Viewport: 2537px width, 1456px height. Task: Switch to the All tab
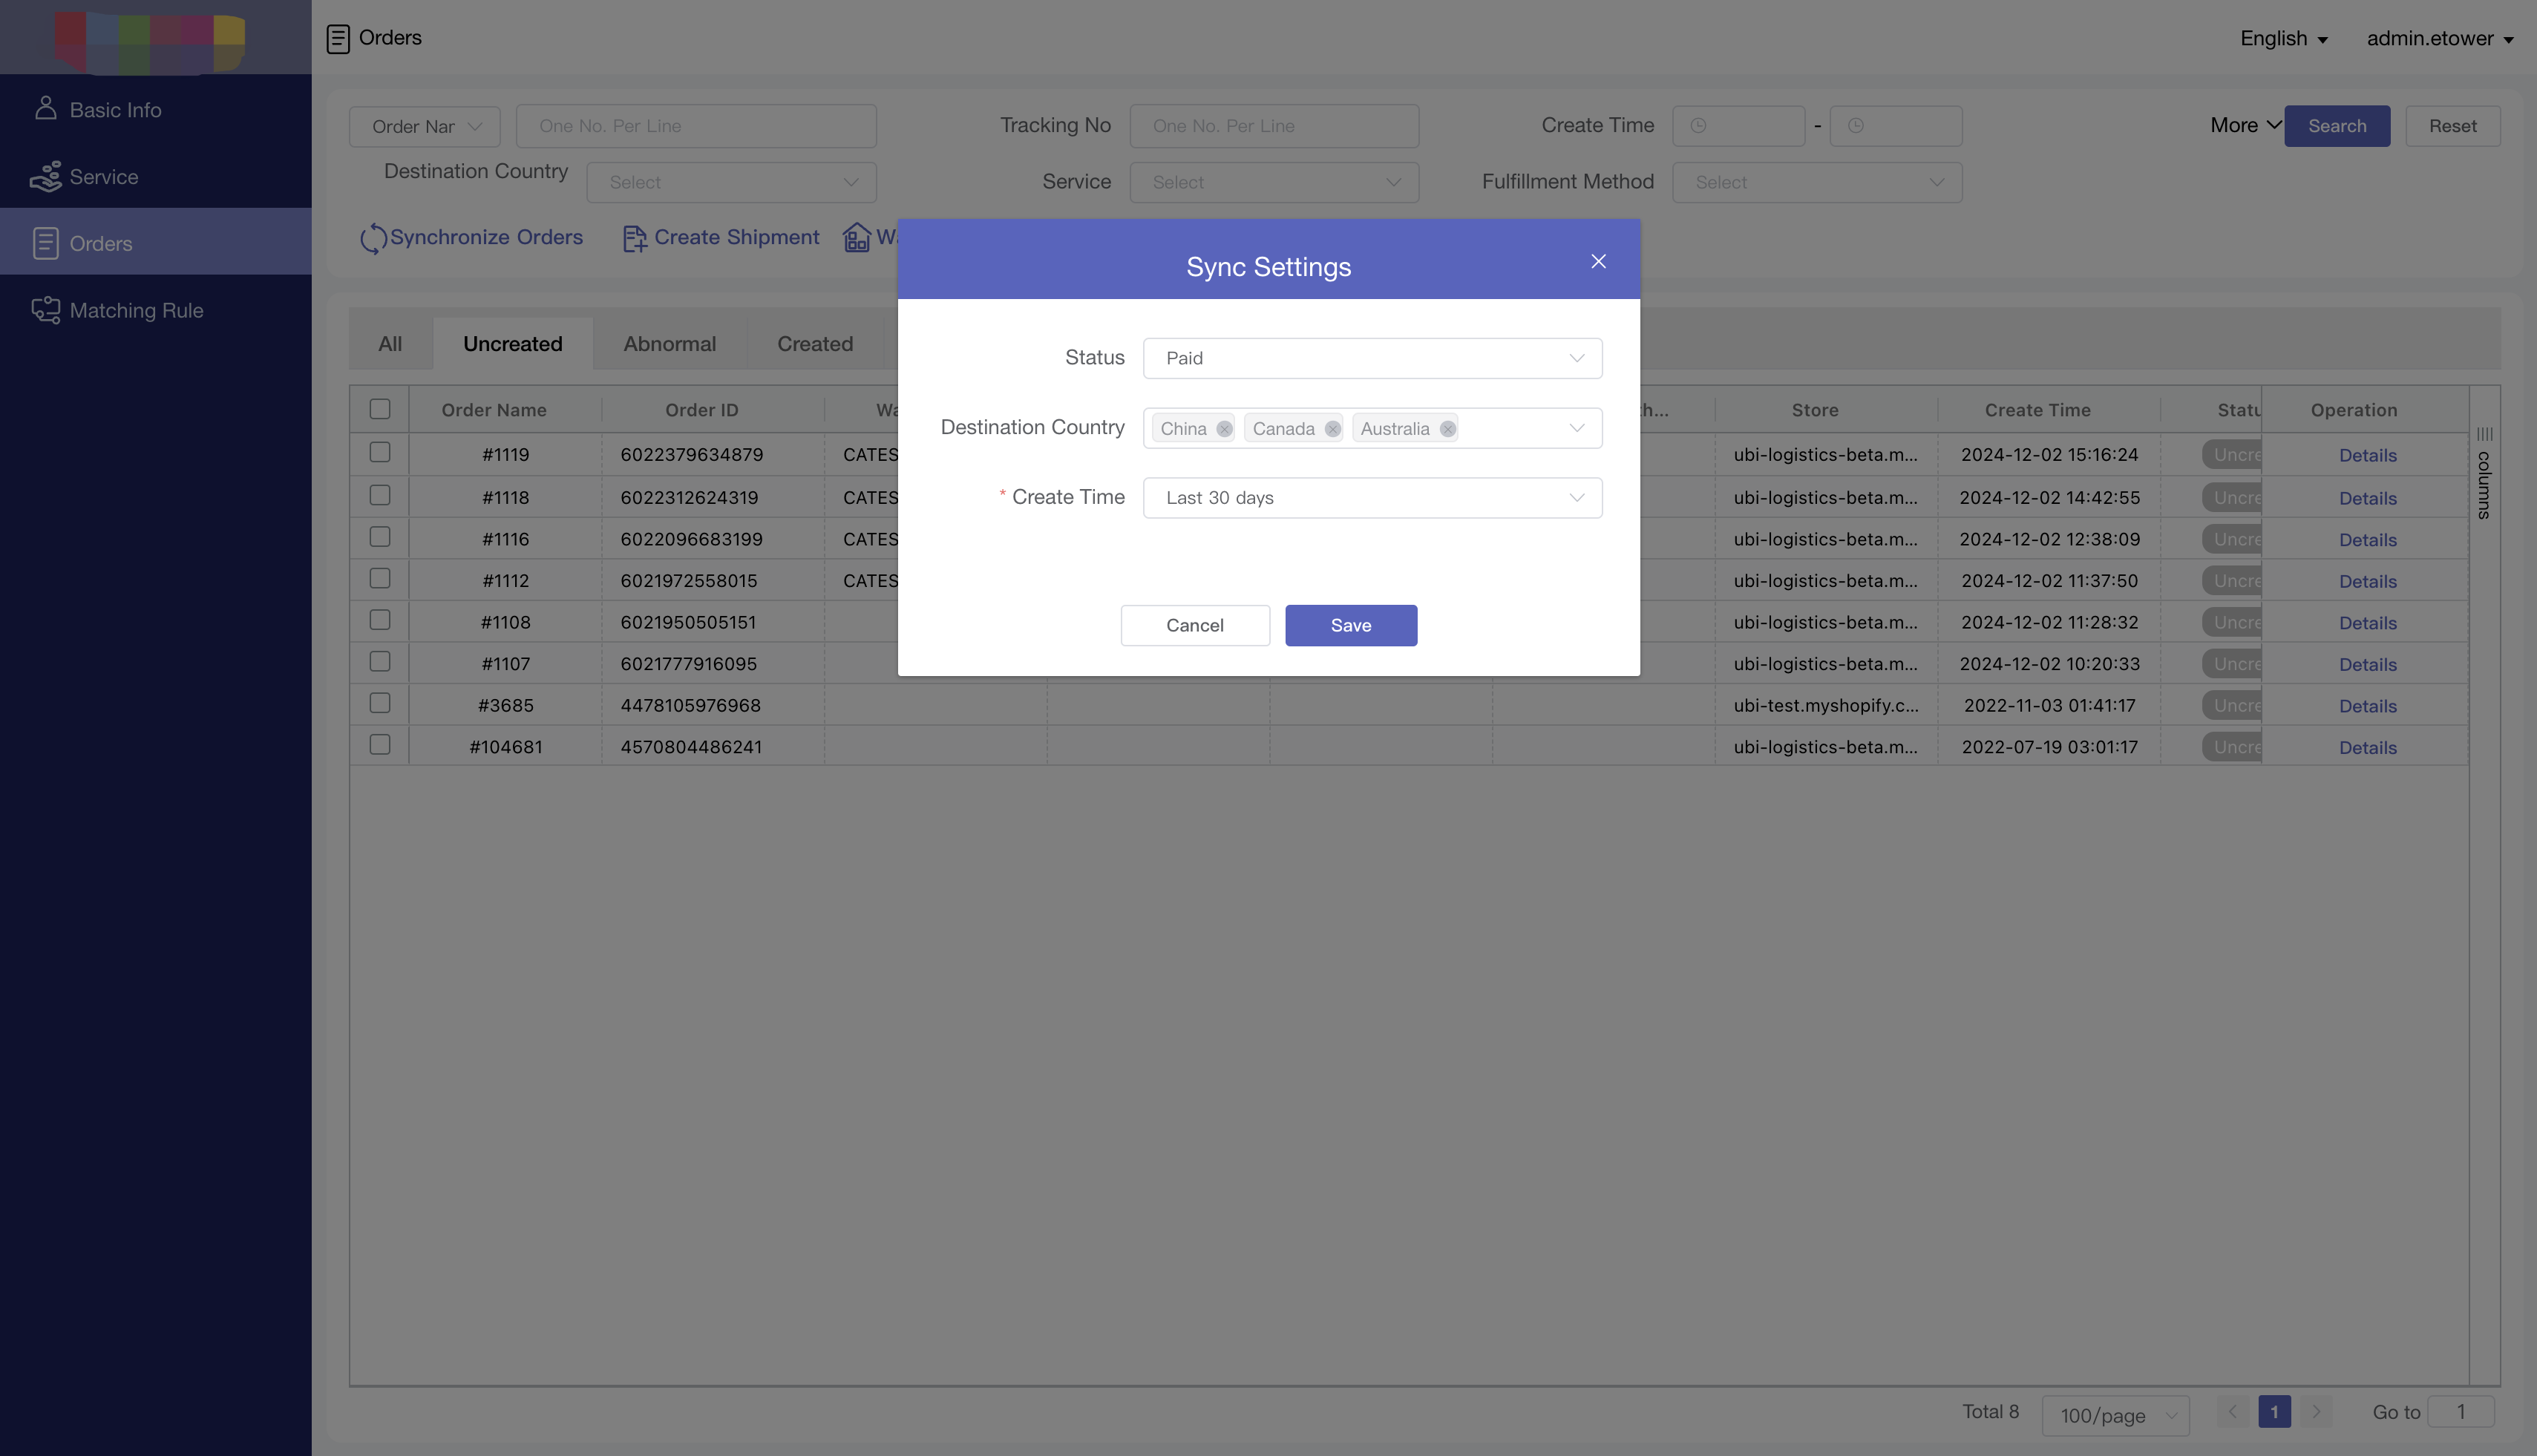[390, 344]
